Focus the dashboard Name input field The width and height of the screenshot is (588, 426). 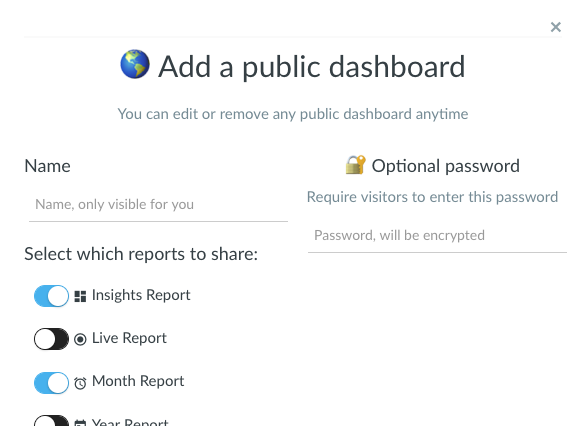click(158, 205)
